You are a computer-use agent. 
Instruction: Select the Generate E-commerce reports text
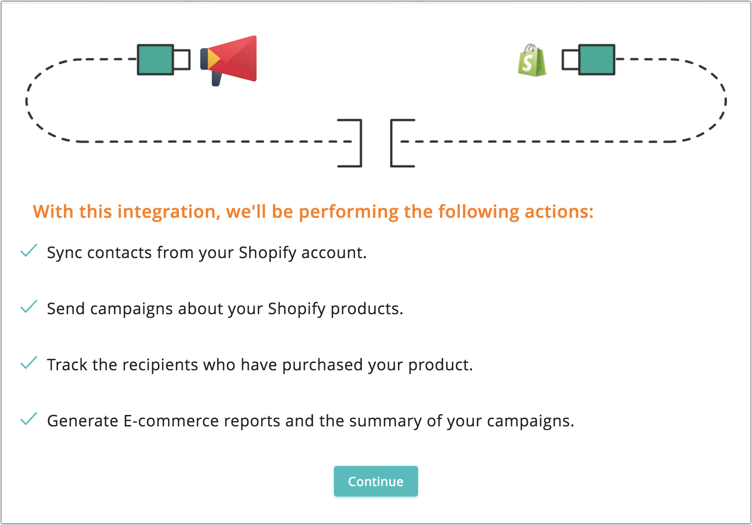[311, 421]
